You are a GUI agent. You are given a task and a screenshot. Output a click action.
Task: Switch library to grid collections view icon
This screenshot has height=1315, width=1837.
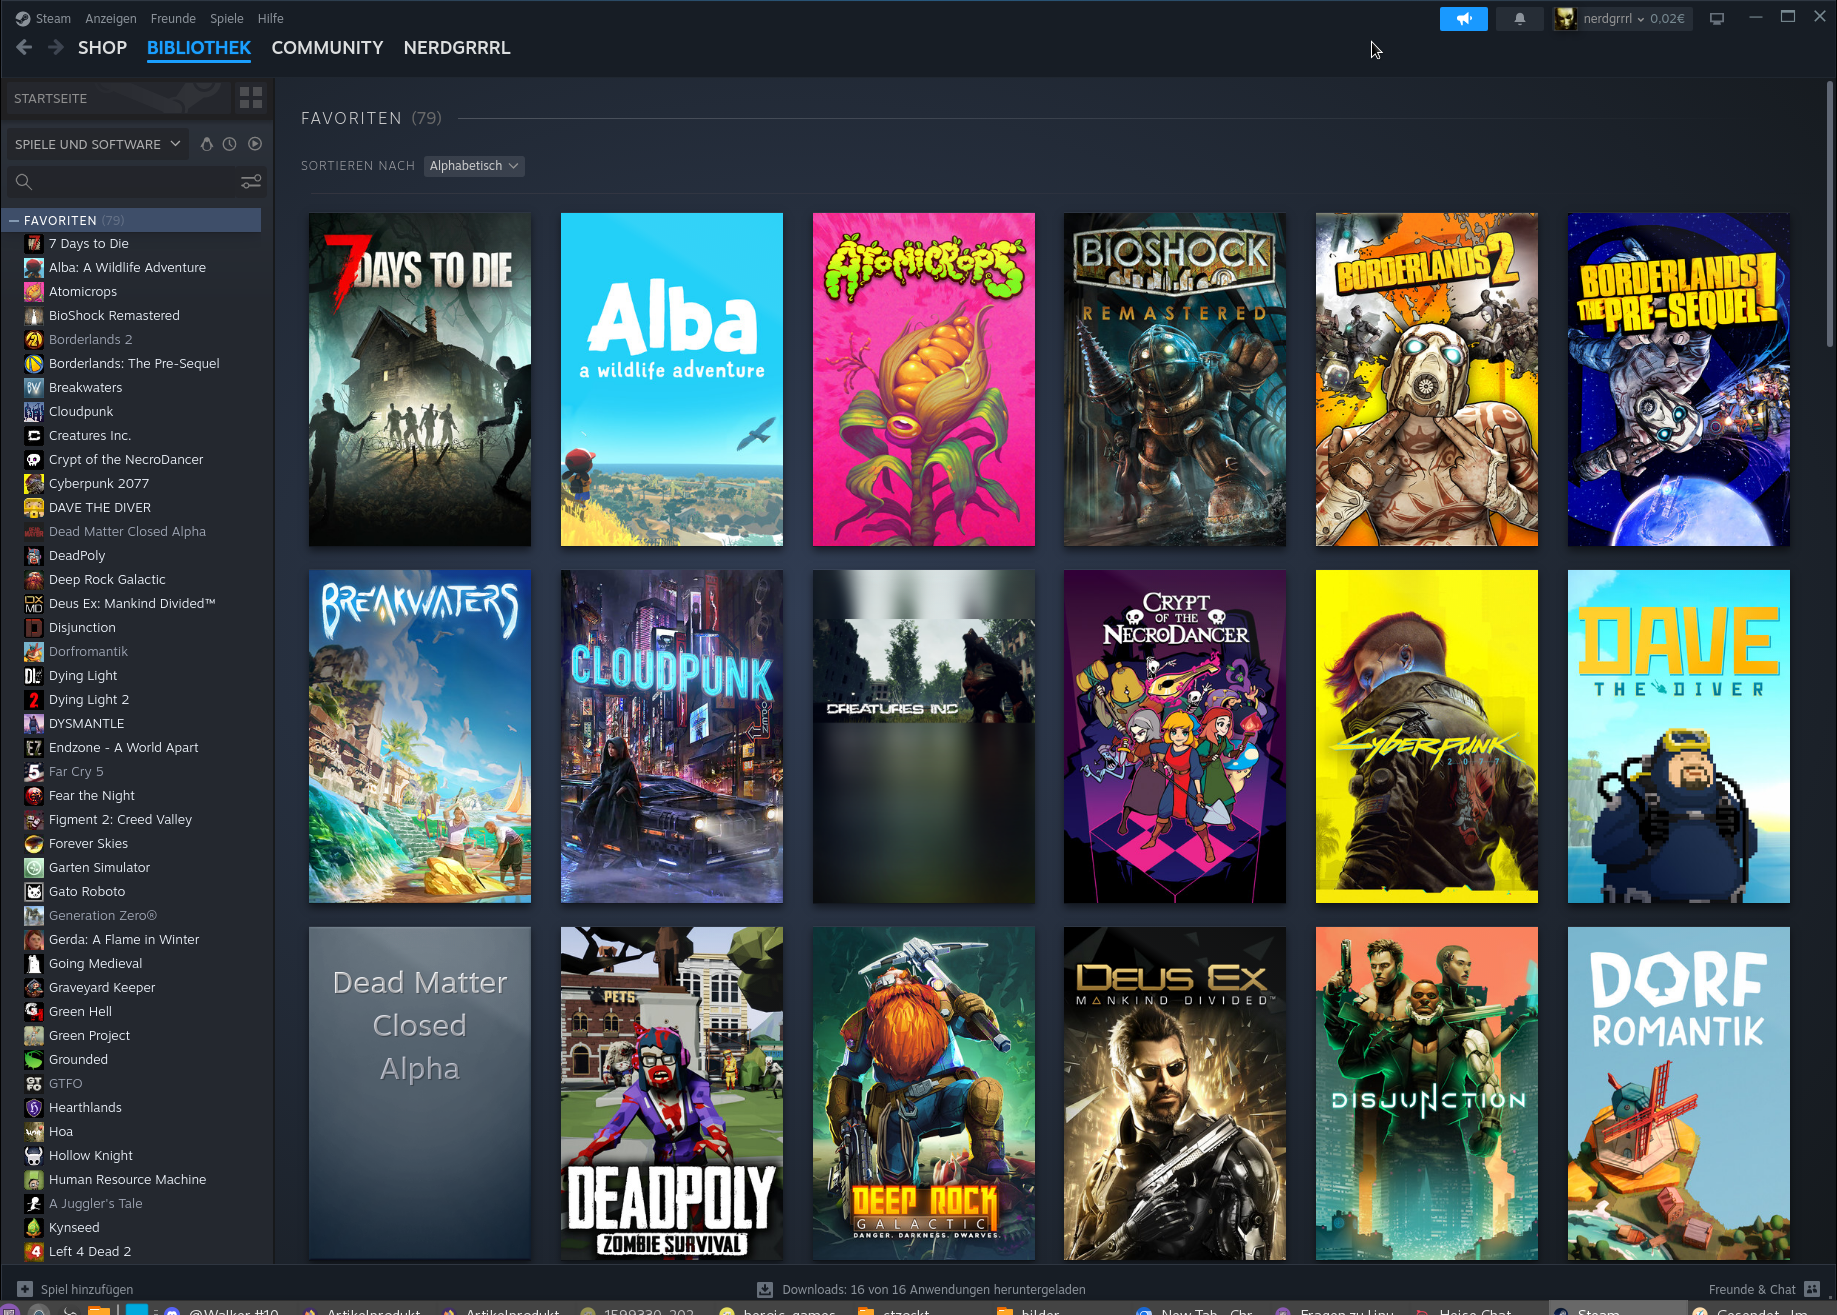pyautogui.click(x=251, y=97)
